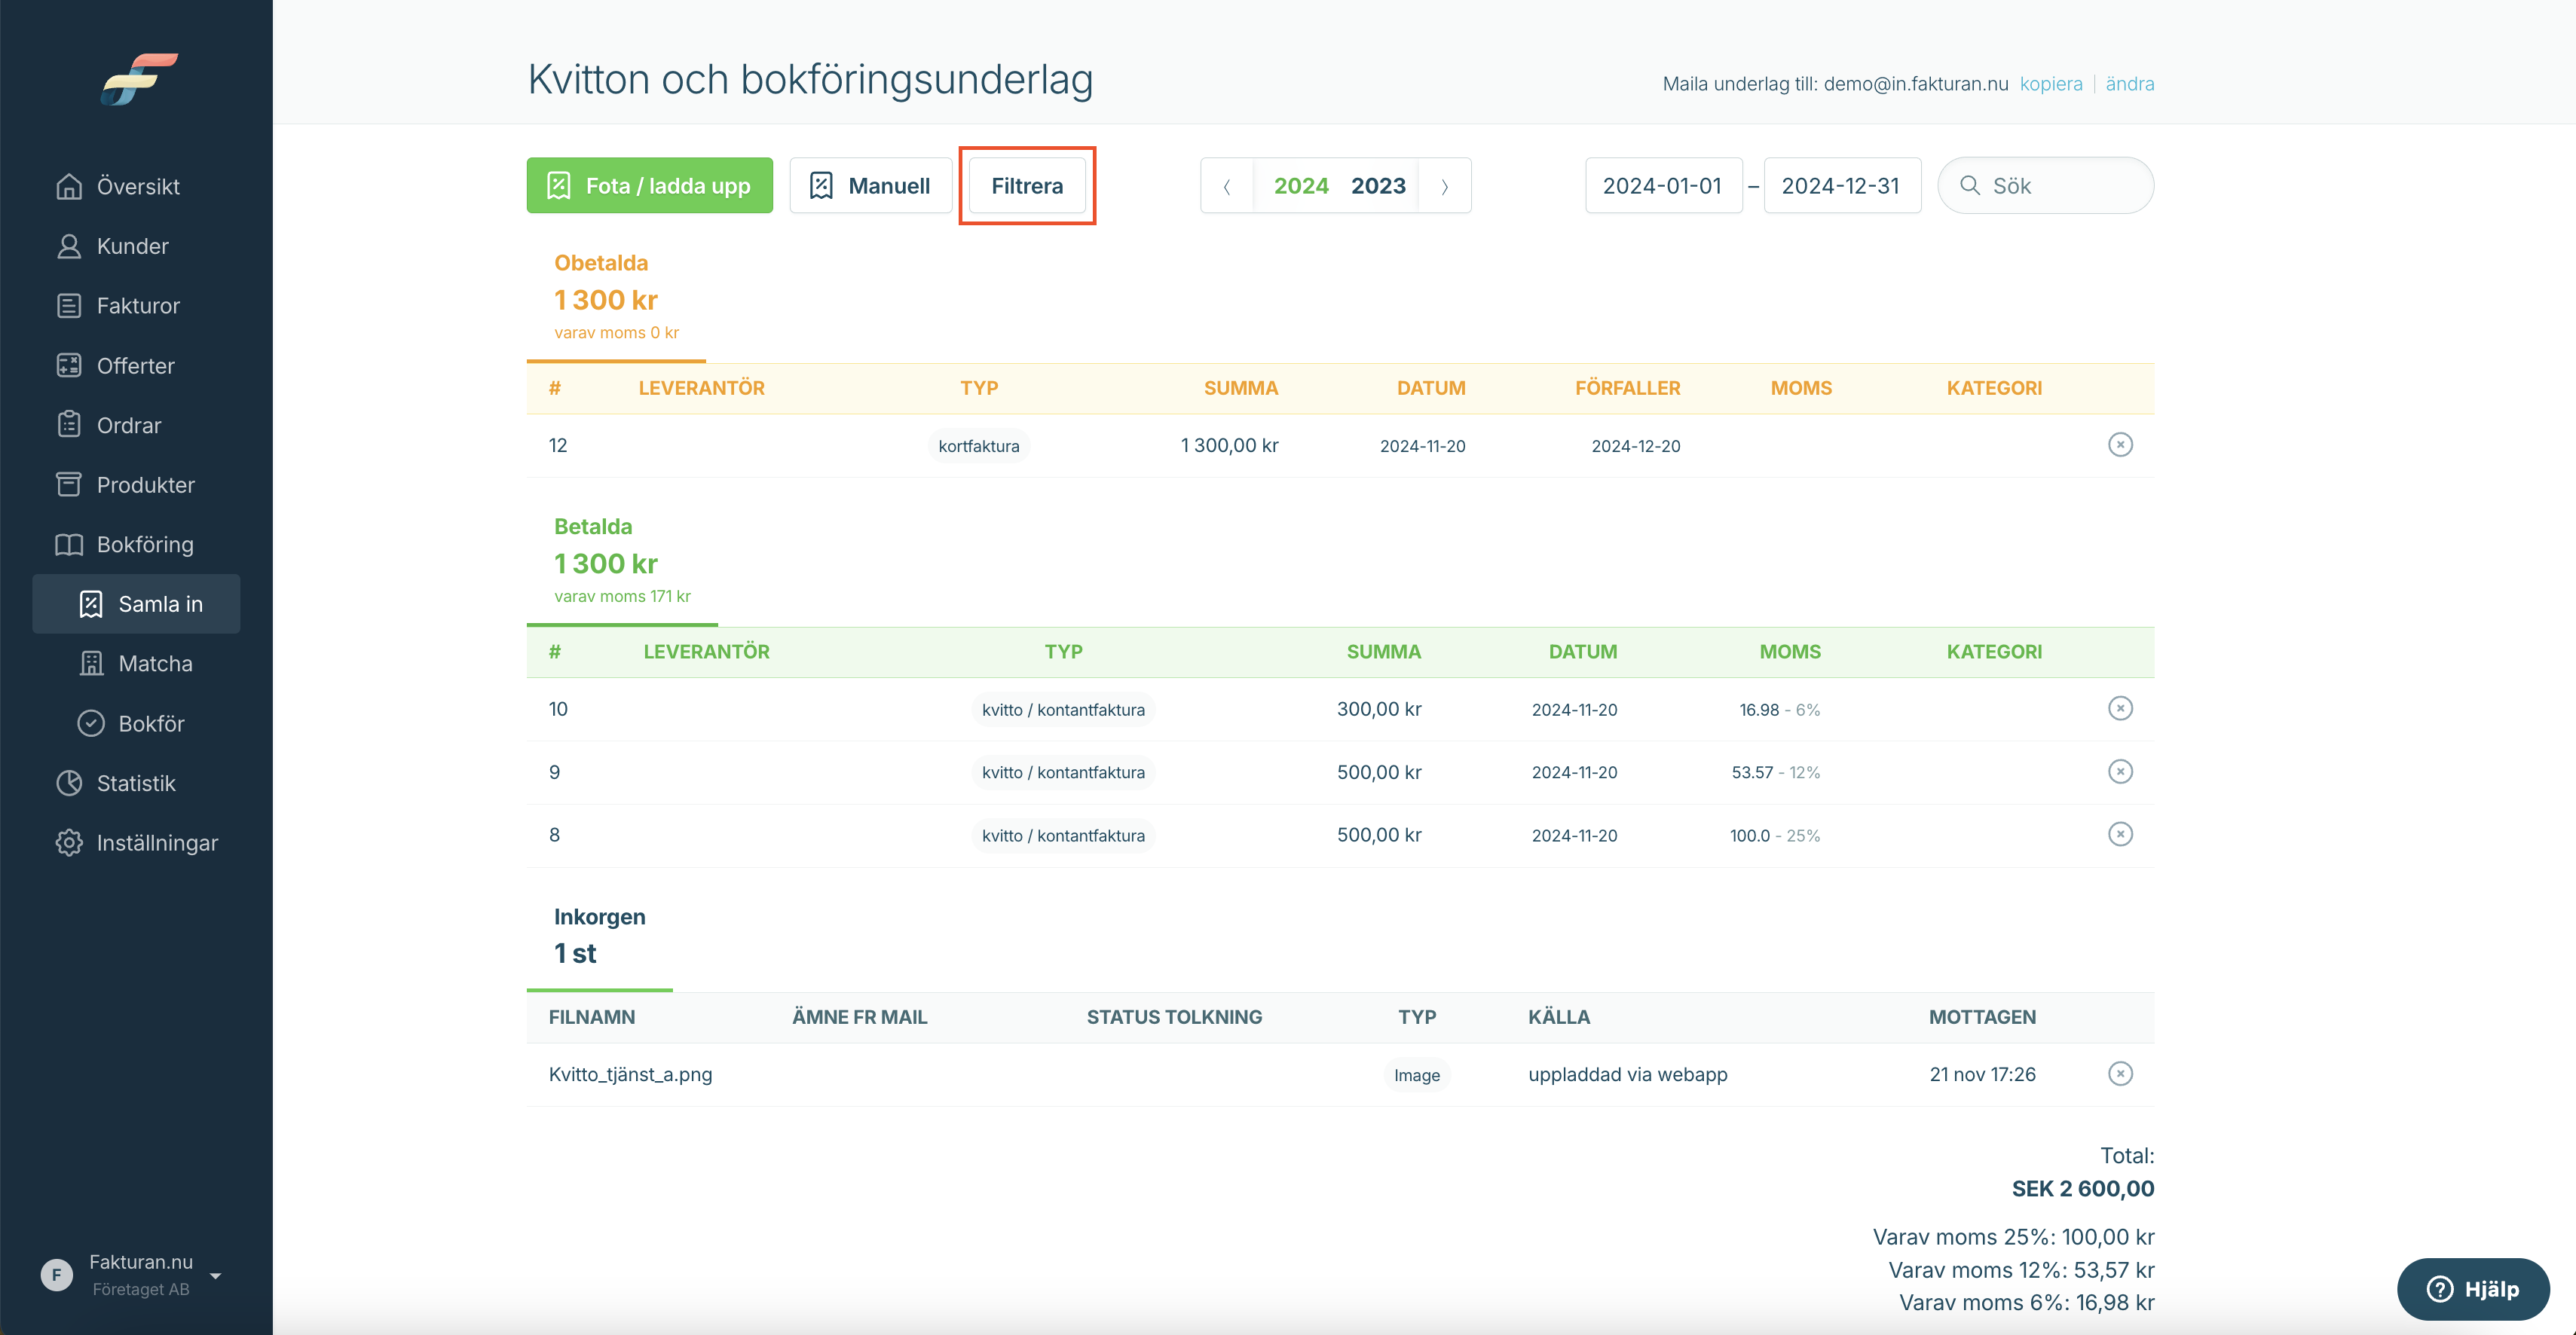Open the Översikt home icon
Screen dimensions: 2576x1335
coord(68,186)
